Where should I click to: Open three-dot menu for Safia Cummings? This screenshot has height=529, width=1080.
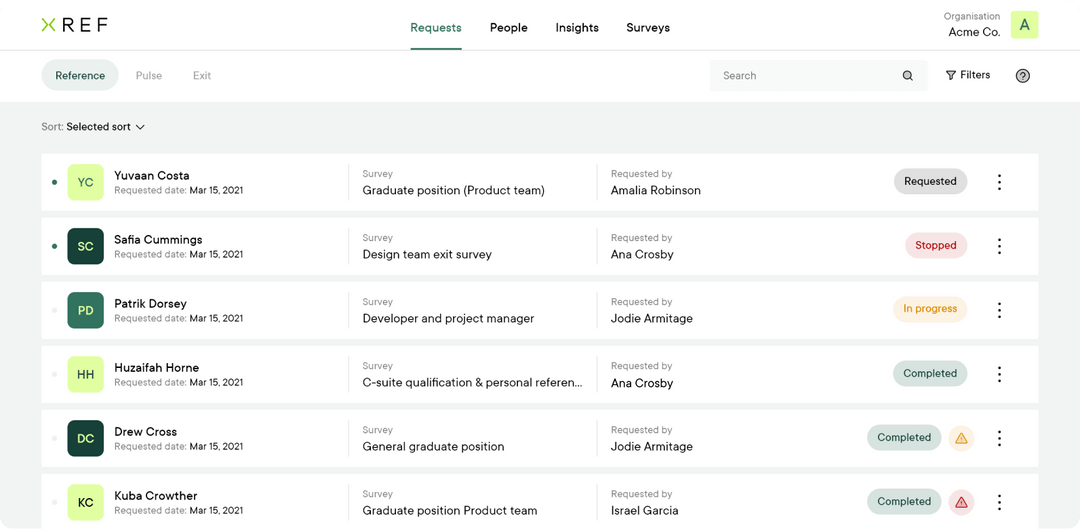(999, 246)
